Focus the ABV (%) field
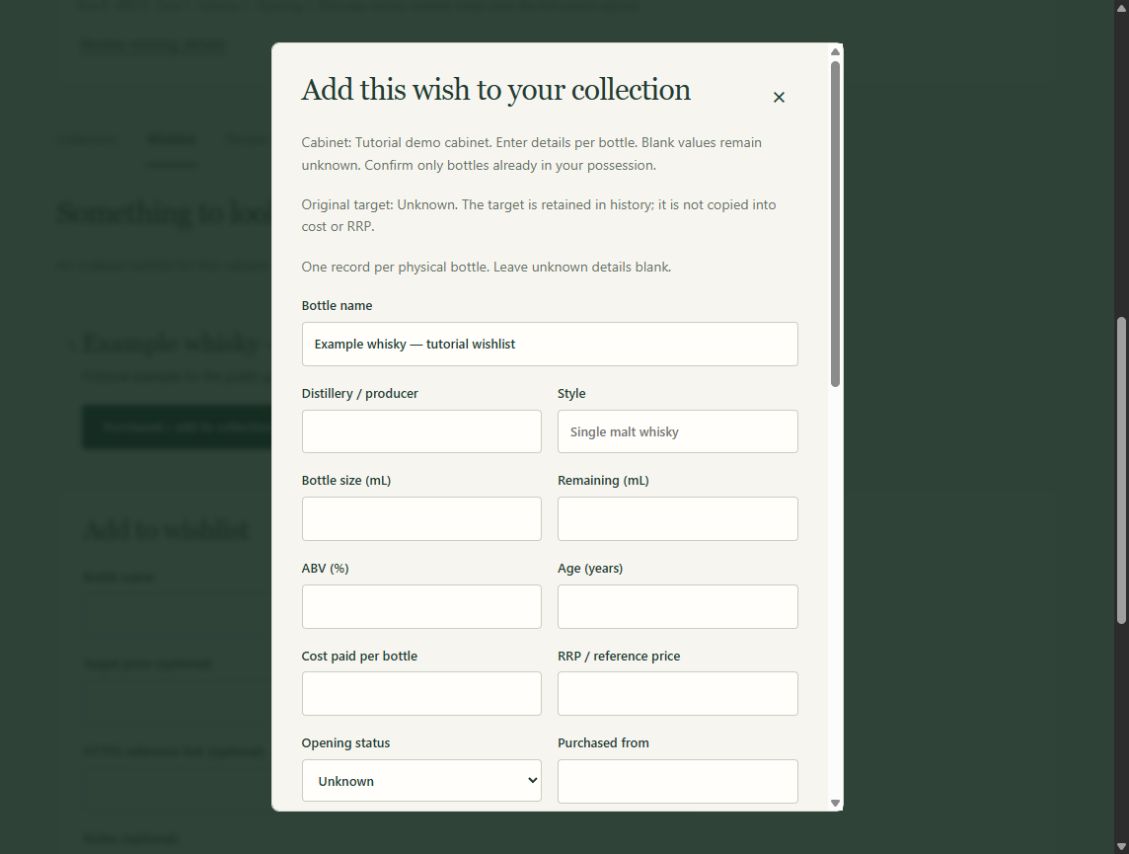This screenshot has width=1129, height=854. point(421,606)
